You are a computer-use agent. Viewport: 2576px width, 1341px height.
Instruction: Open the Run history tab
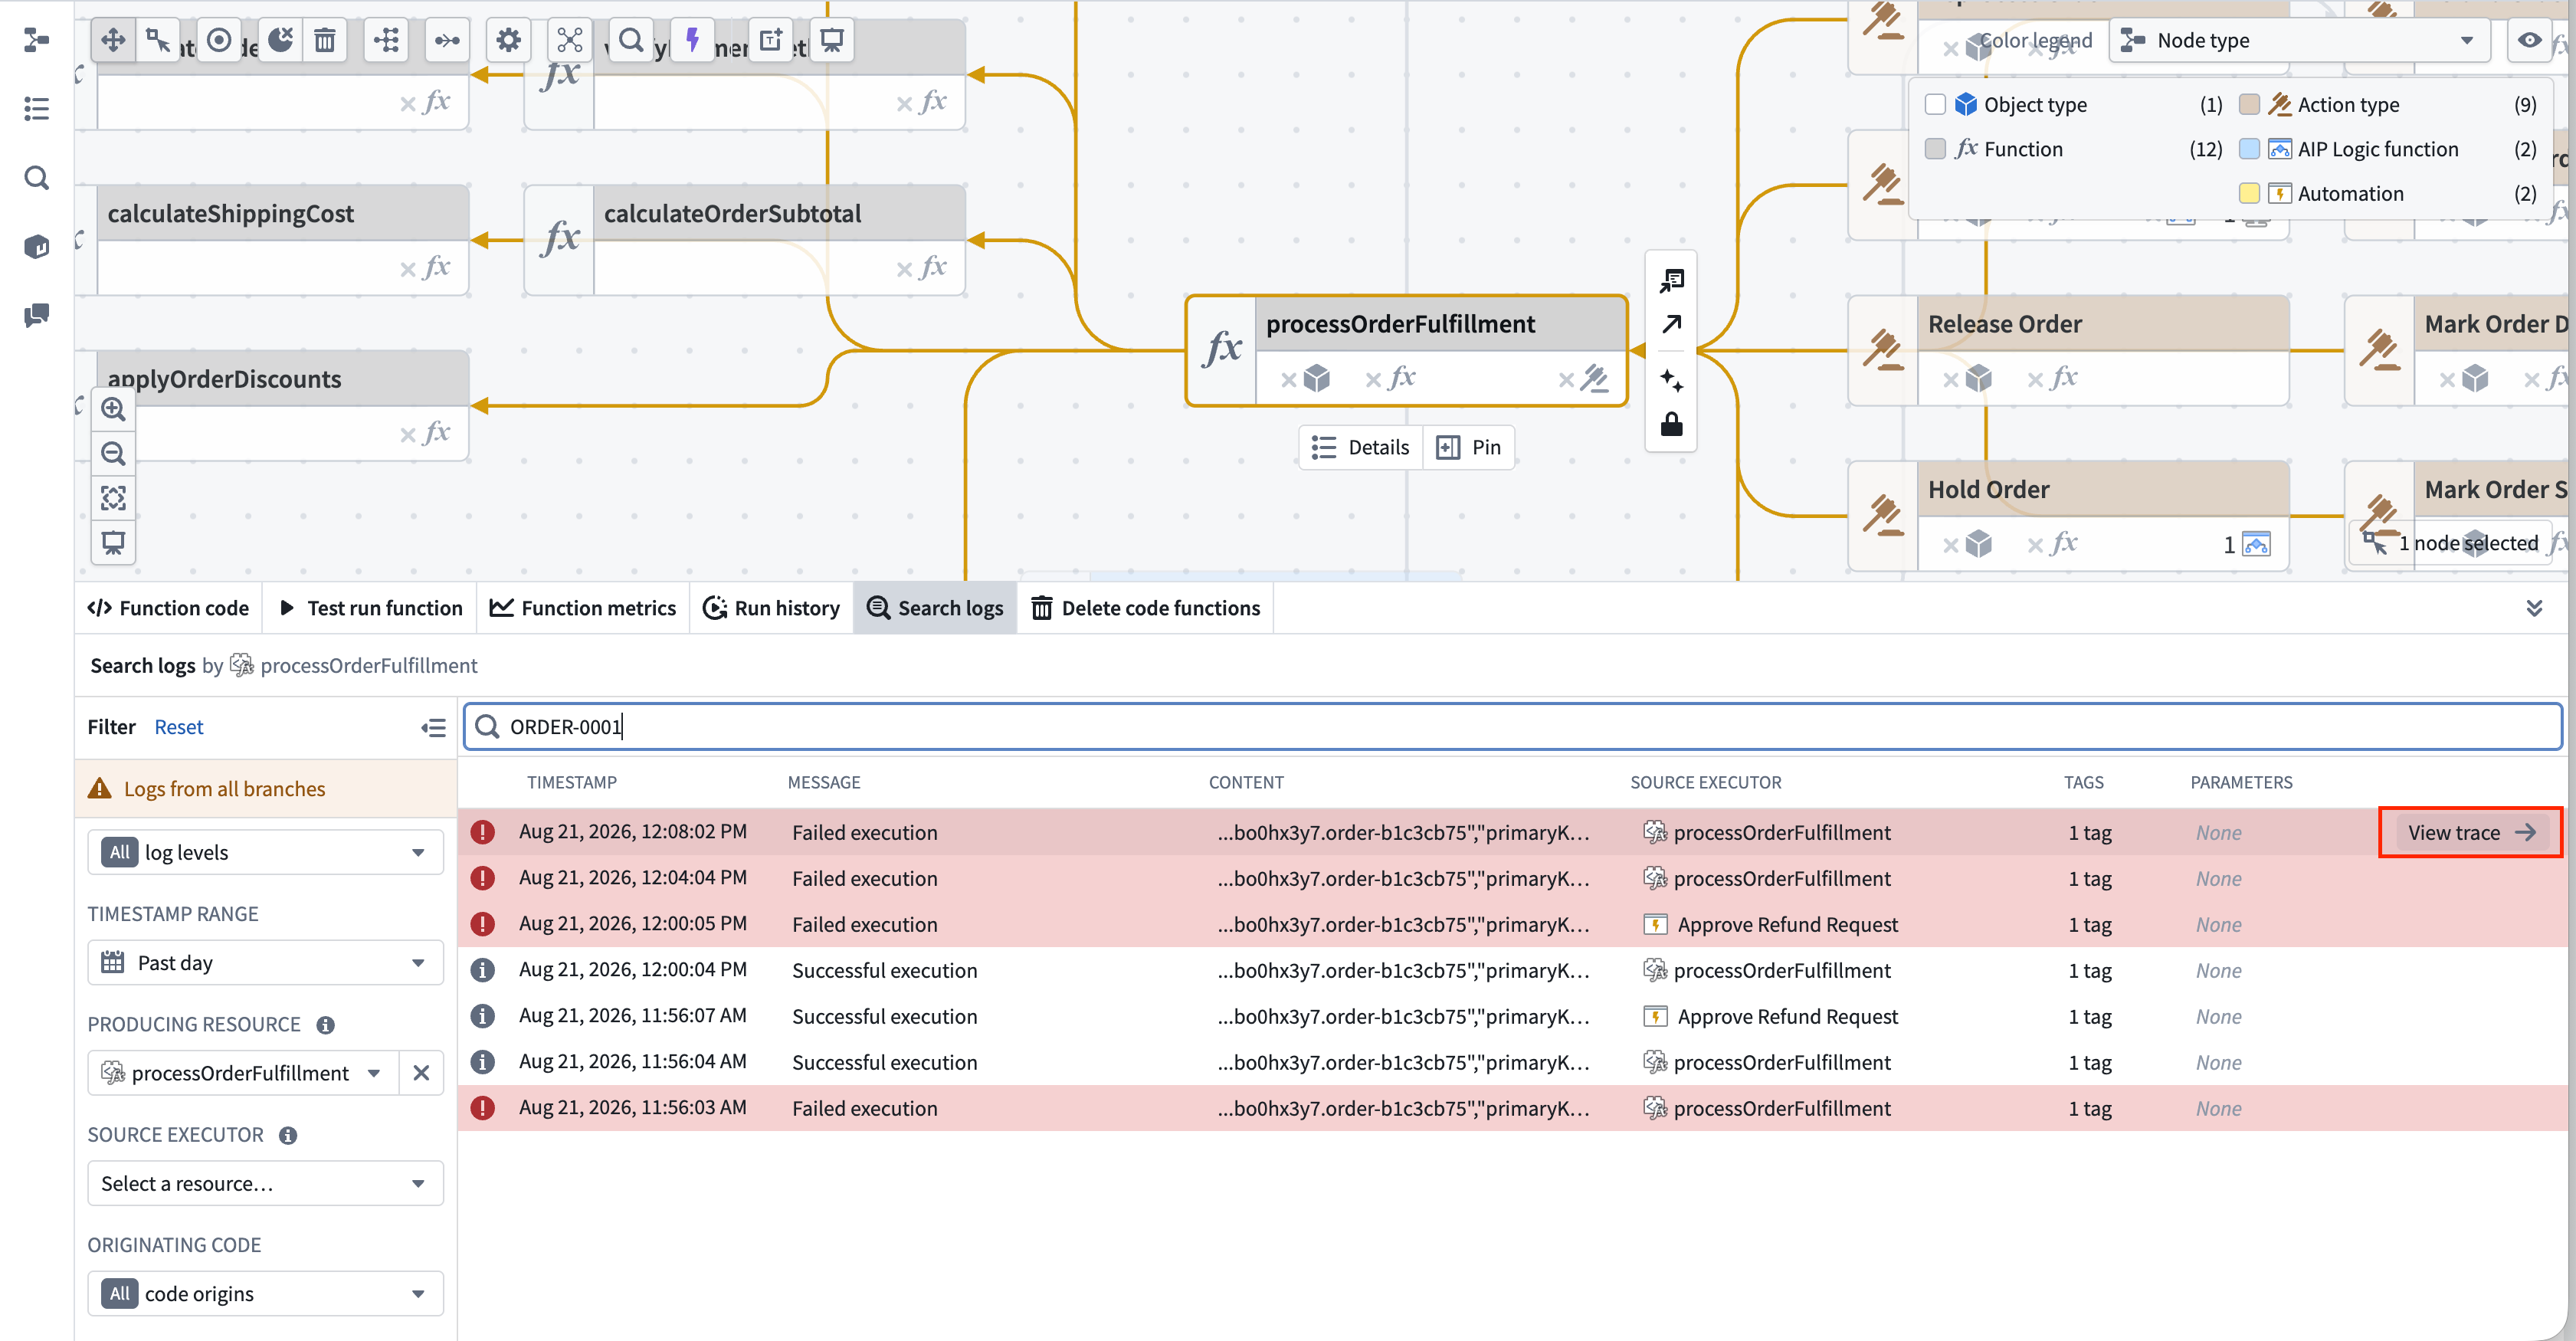(x=771, y=608)
